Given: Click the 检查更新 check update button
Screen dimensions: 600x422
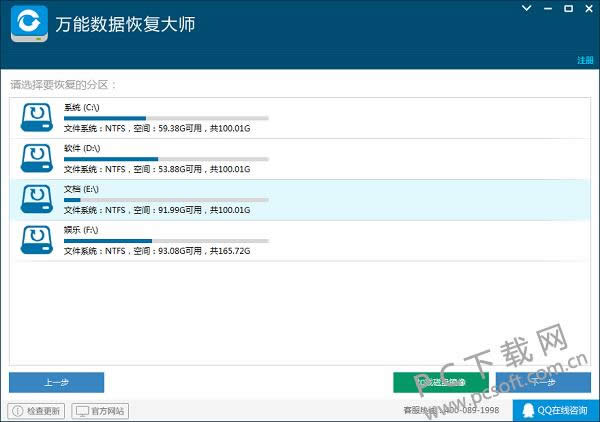Looking at the screenshot, I should (36, 411).
